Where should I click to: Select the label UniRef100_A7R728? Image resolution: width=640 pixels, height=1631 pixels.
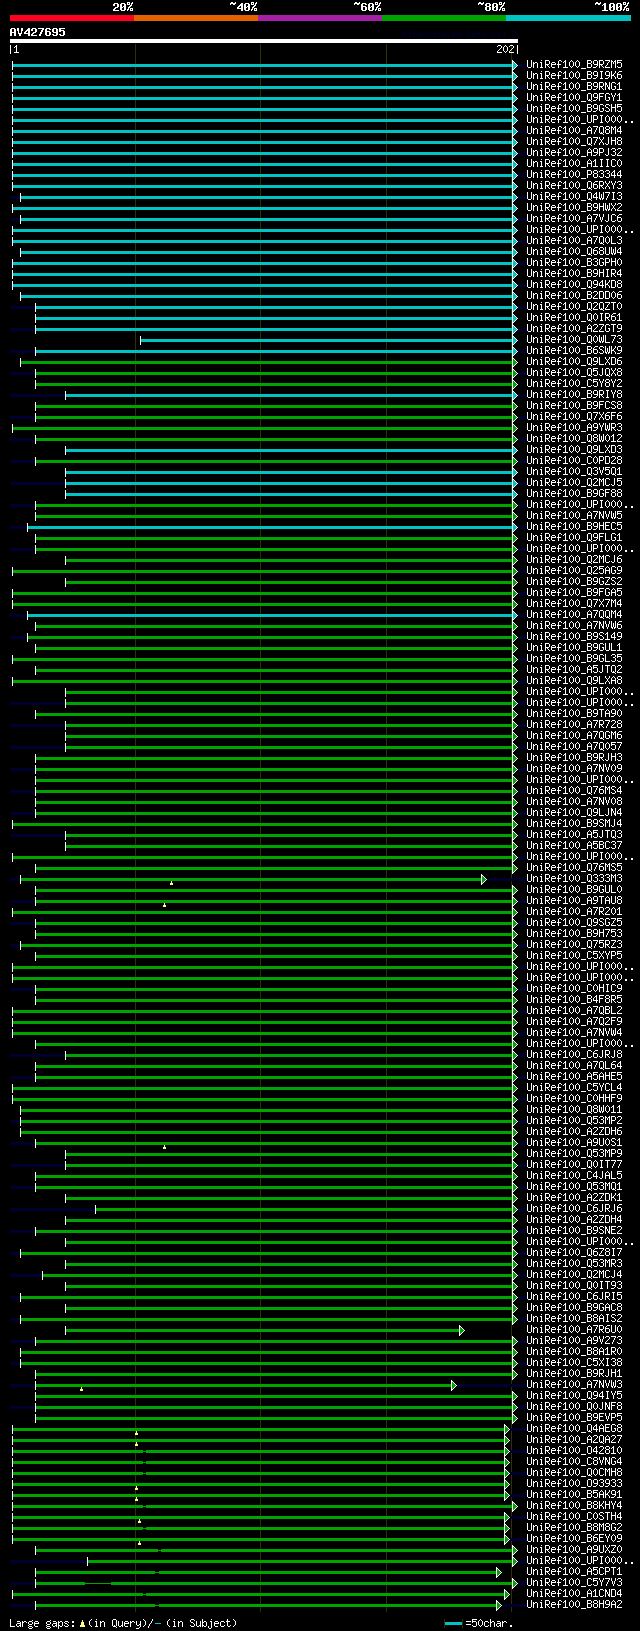(x=574, y=725)
